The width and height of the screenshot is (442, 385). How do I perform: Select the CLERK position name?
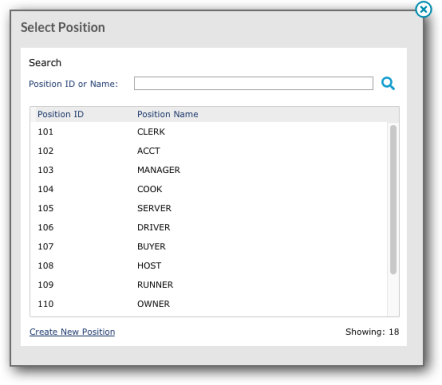[x=151, y=132]
